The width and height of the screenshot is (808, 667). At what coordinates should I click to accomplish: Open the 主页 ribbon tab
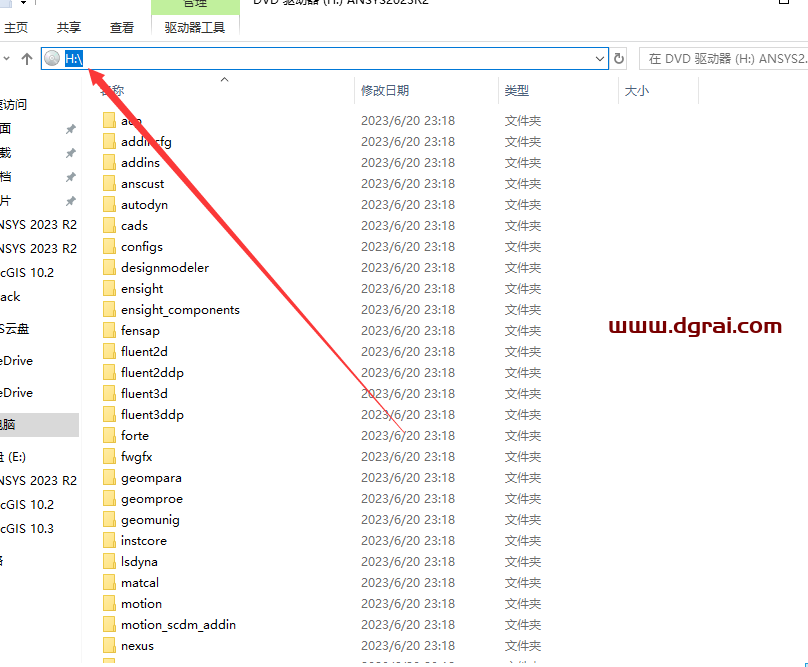(15, 27)
